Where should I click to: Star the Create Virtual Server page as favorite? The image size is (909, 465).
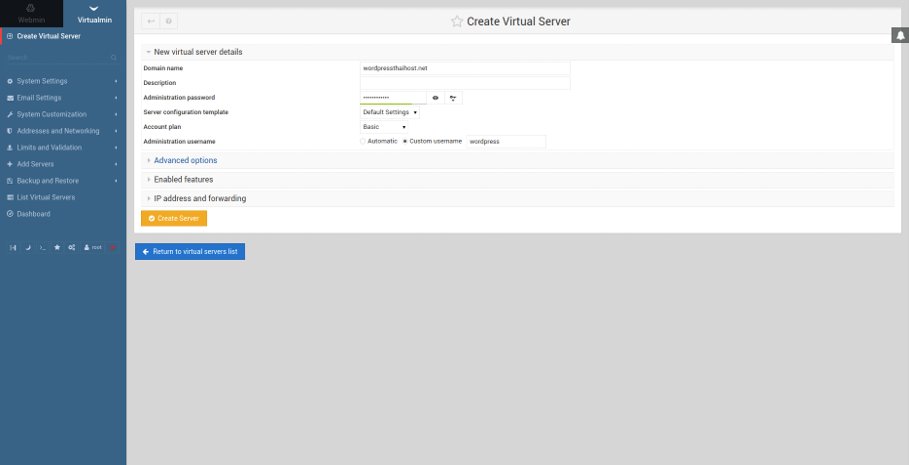457,21
